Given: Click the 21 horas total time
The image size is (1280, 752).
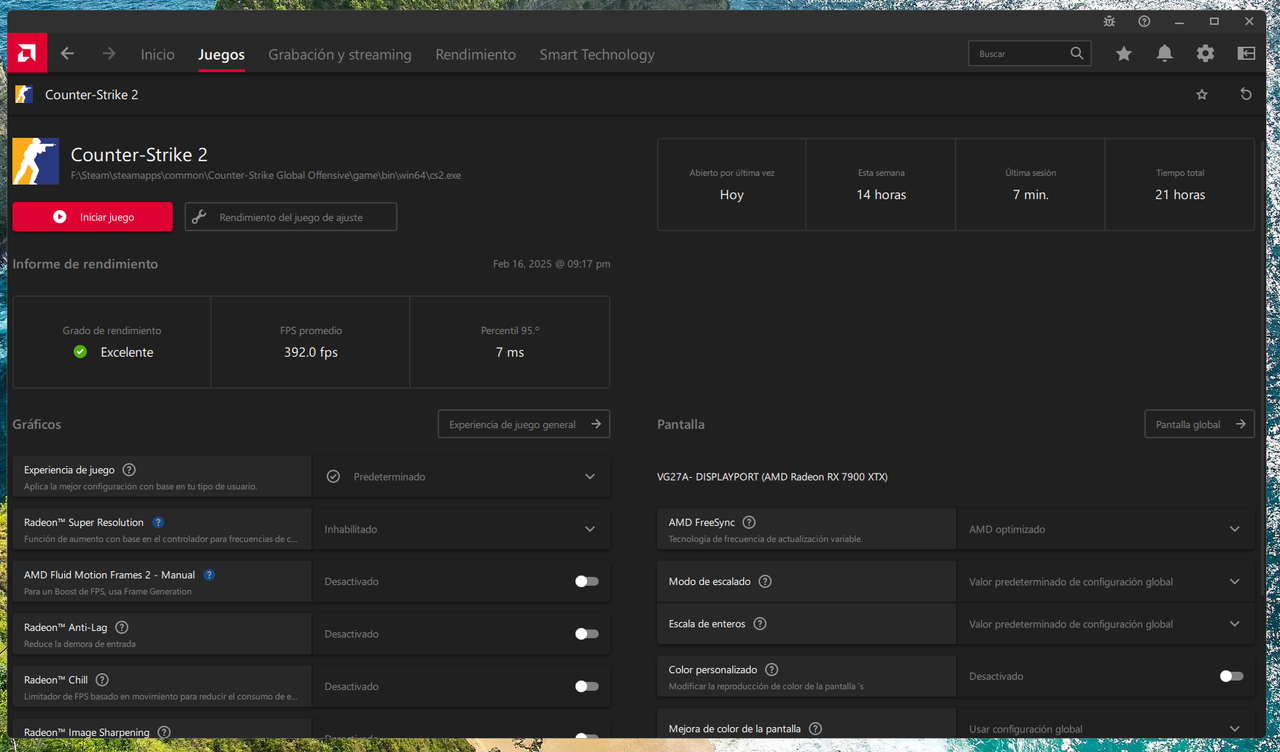Looking at the screenshot, I should click(x=1180, y=195).
